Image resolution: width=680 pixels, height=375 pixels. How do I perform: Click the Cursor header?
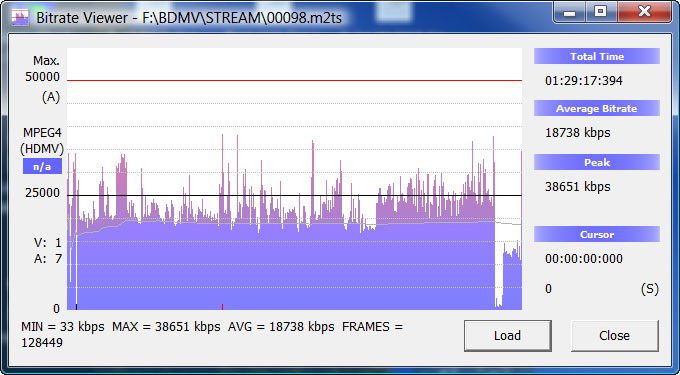(x=597, y=235)
